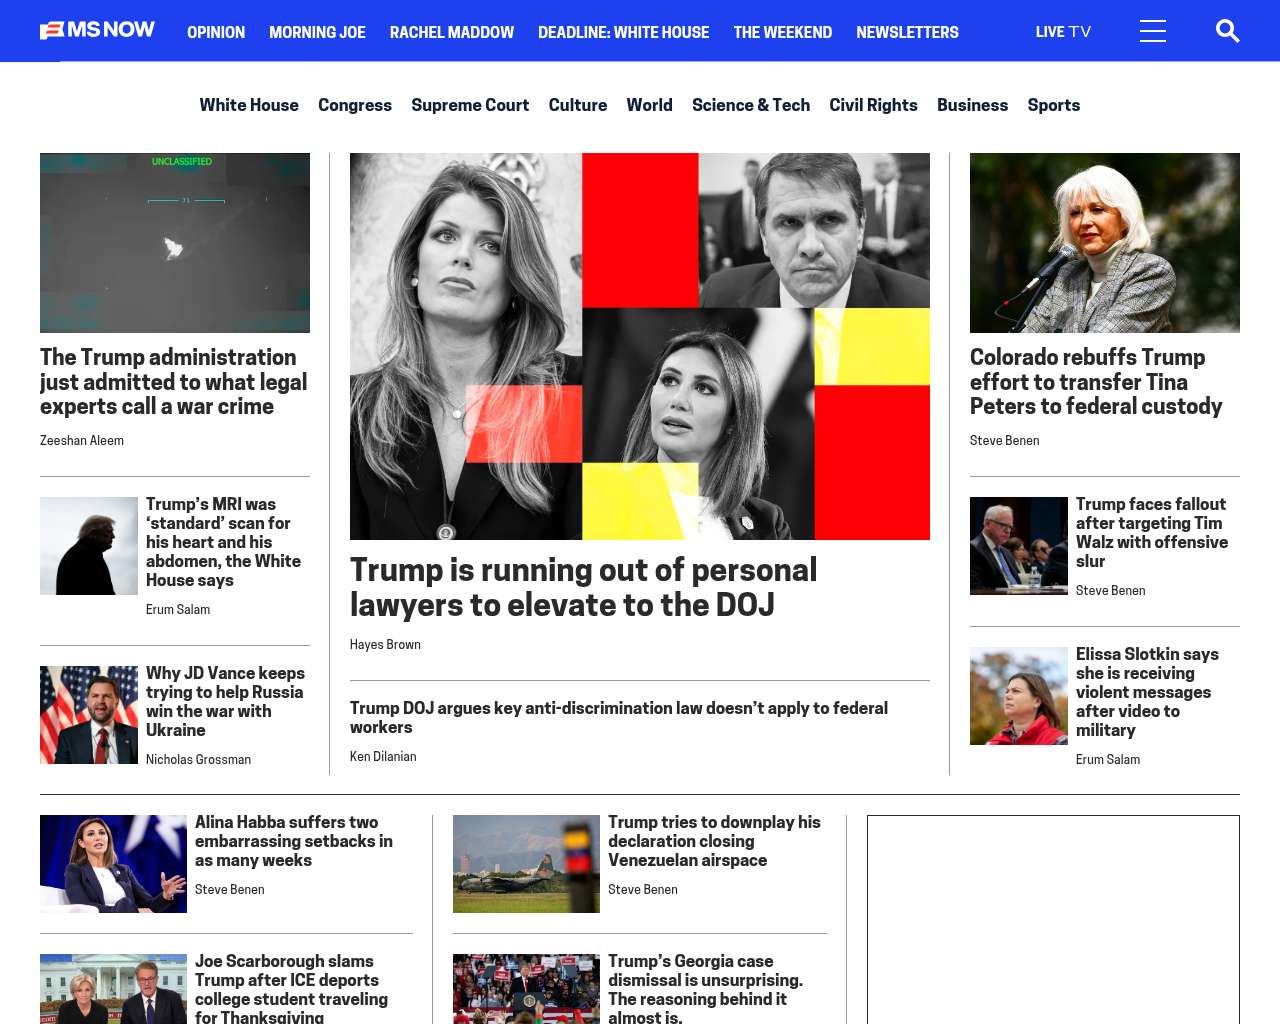1280x1024 pixels.
Task: Open the hamburger menu
Action: click(x=1152, y=31)
